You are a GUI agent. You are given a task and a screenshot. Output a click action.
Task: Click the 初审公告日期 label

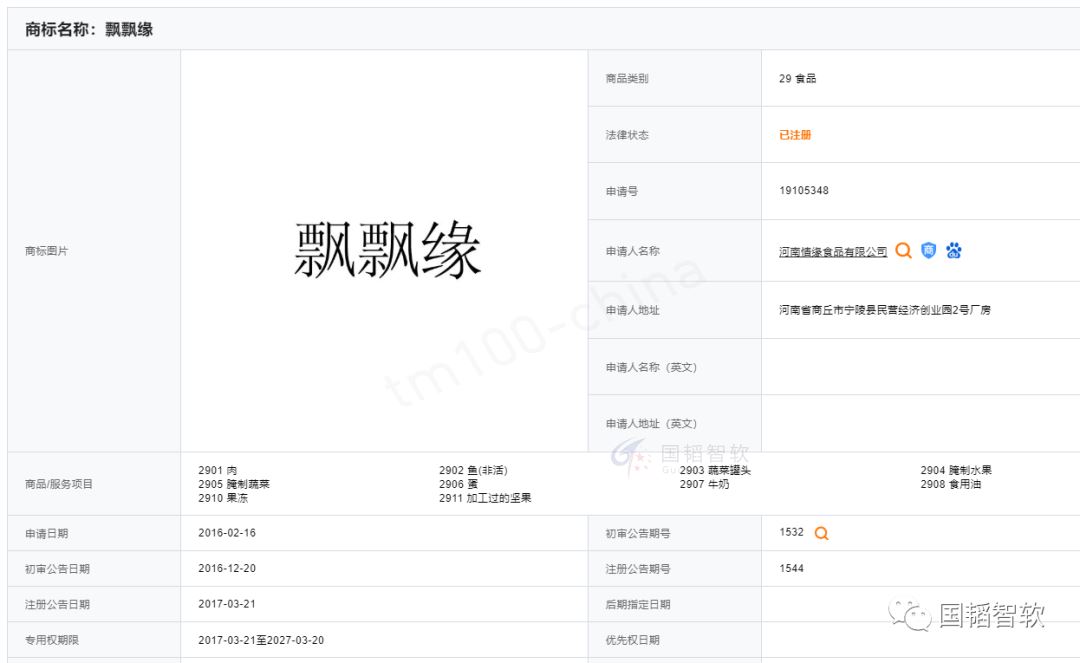tap(57, 569)
